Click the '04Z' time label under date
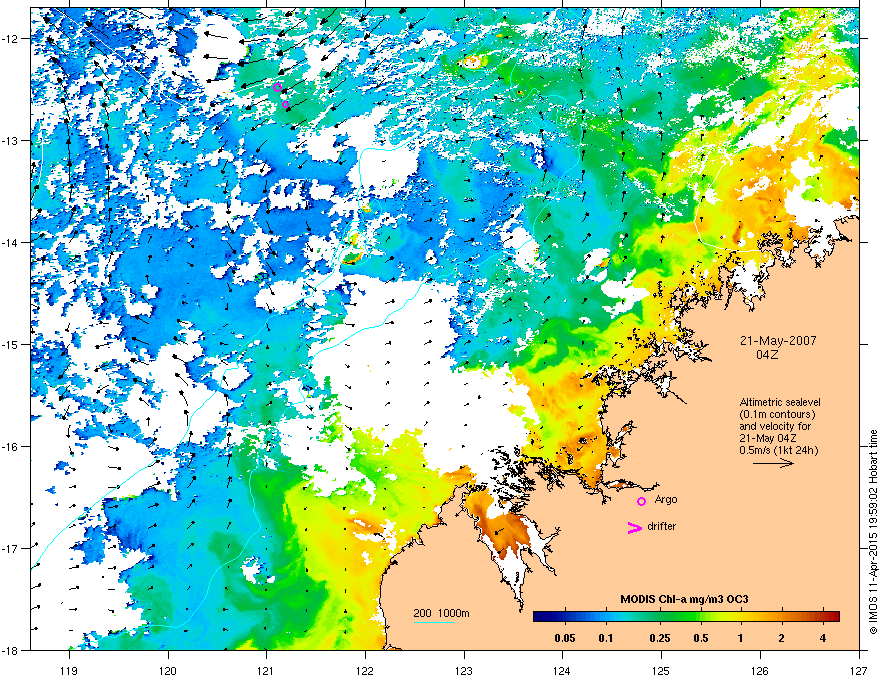 coord(767,355)
